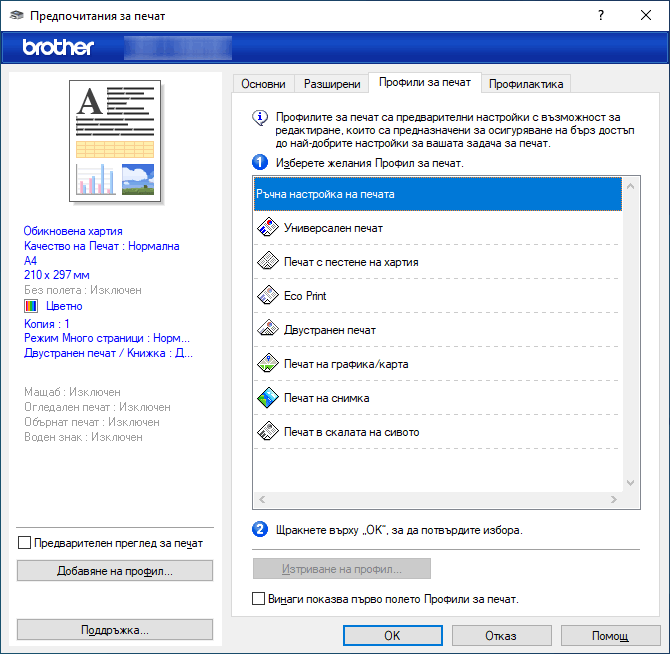Click the Изтриване на профил button
The image size is (670, 654).
coord(341,569)
